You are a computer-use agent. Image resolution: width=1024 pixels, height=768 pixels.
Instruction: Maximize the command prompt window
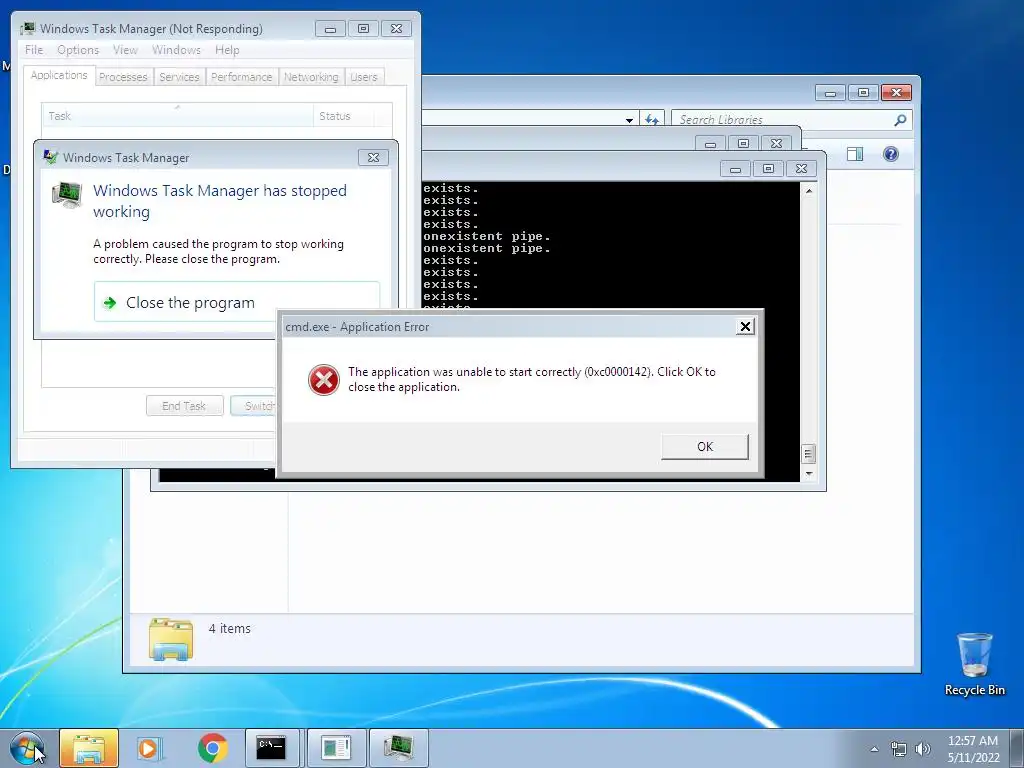pos(768,168)
